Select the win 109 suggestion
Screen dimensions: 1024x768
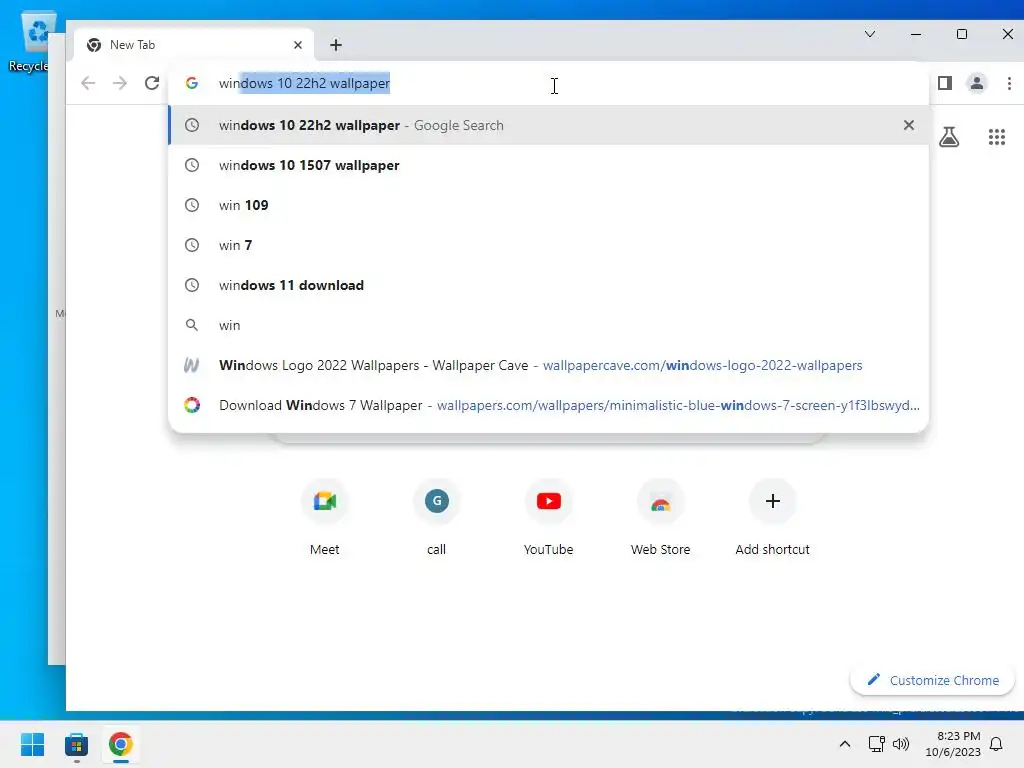click(x=549, y=205)
